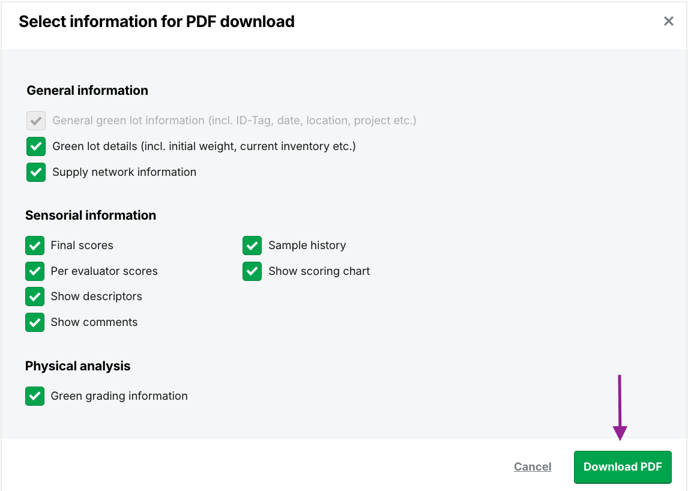Uncheck the Sample history checkbox box
Viewport: 688px width, 491px height.
click(252, 246)
